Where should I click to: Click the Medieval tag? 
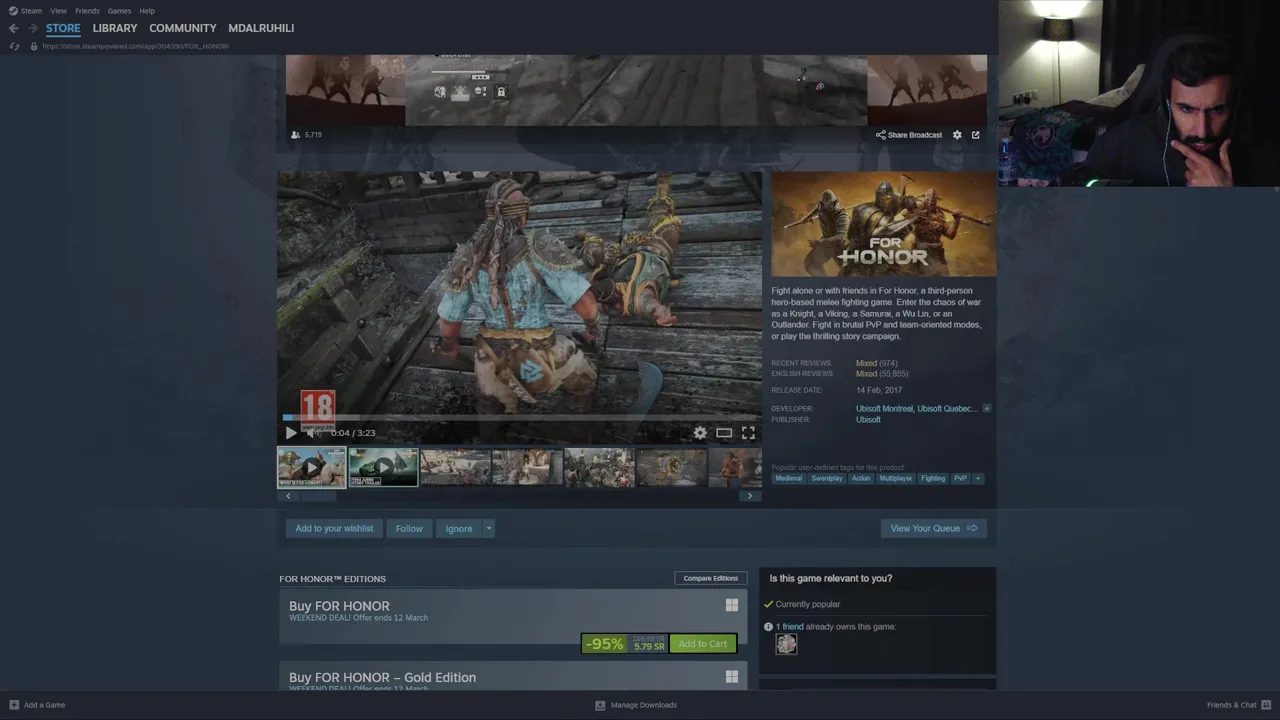tap(788, 478)
